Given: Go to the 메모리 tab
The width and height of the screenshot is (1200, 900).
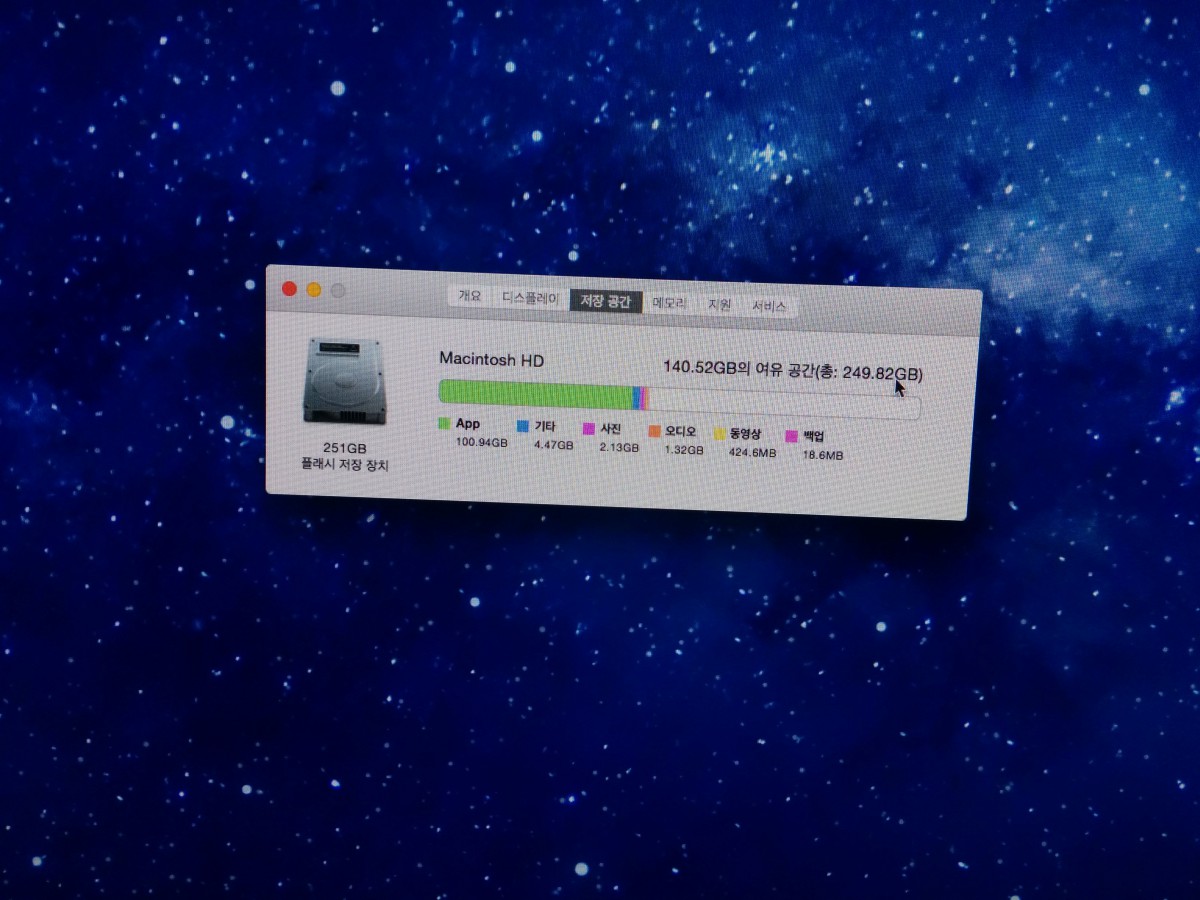Looking at the screenshot, I should (669, 303).
